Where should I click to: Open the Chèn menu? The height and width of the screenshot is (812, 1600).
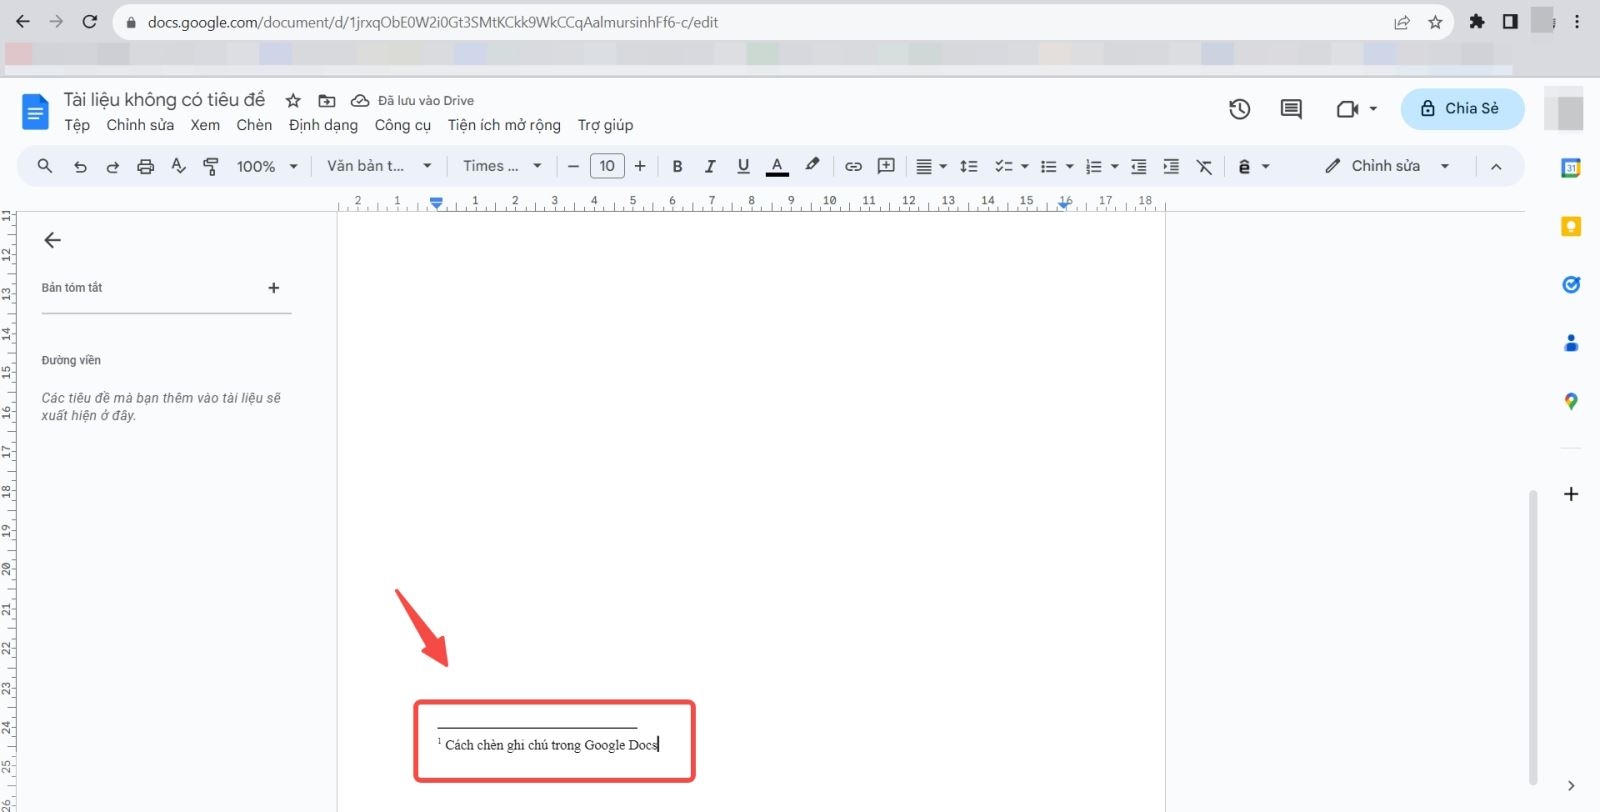pyautogui.click(x=254, y=125)
